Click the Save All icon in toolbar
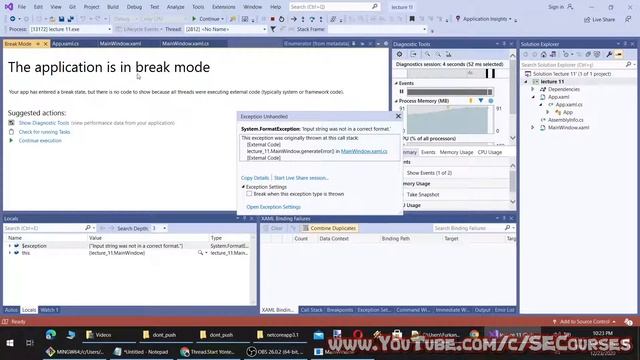 (x=71, y=19)
